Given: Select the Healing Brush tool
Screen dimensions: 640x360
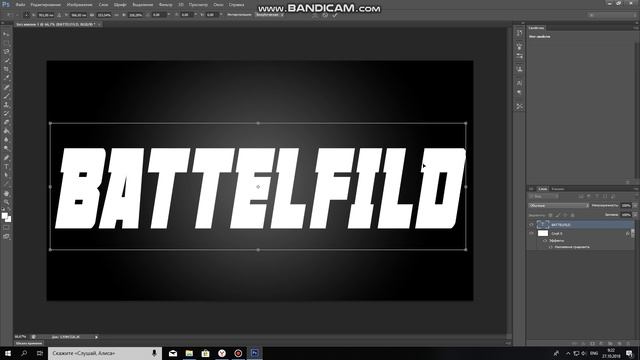Looking at the screenshot, I should point(6,87).
